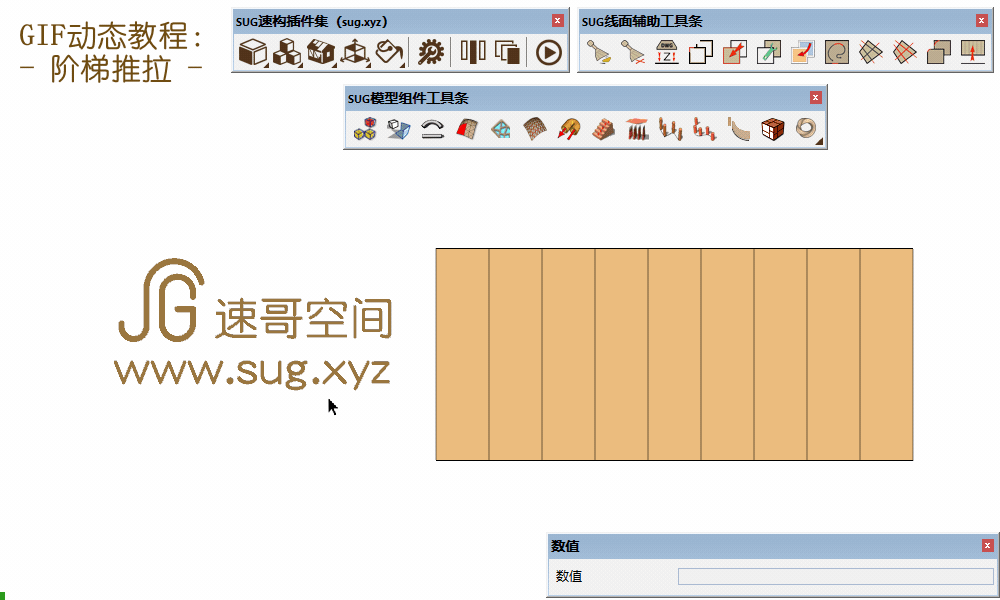Click the house building icon in SUG速构插件集
Viewport: 1000px width, 600px height.
tap(321, 52)
